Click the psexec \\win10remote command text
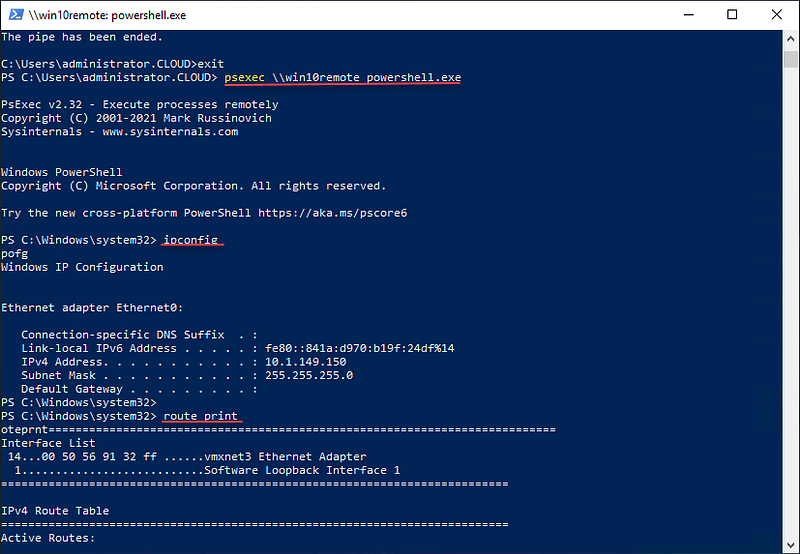Viewport: 800px width, 554px height. point(343,78)
